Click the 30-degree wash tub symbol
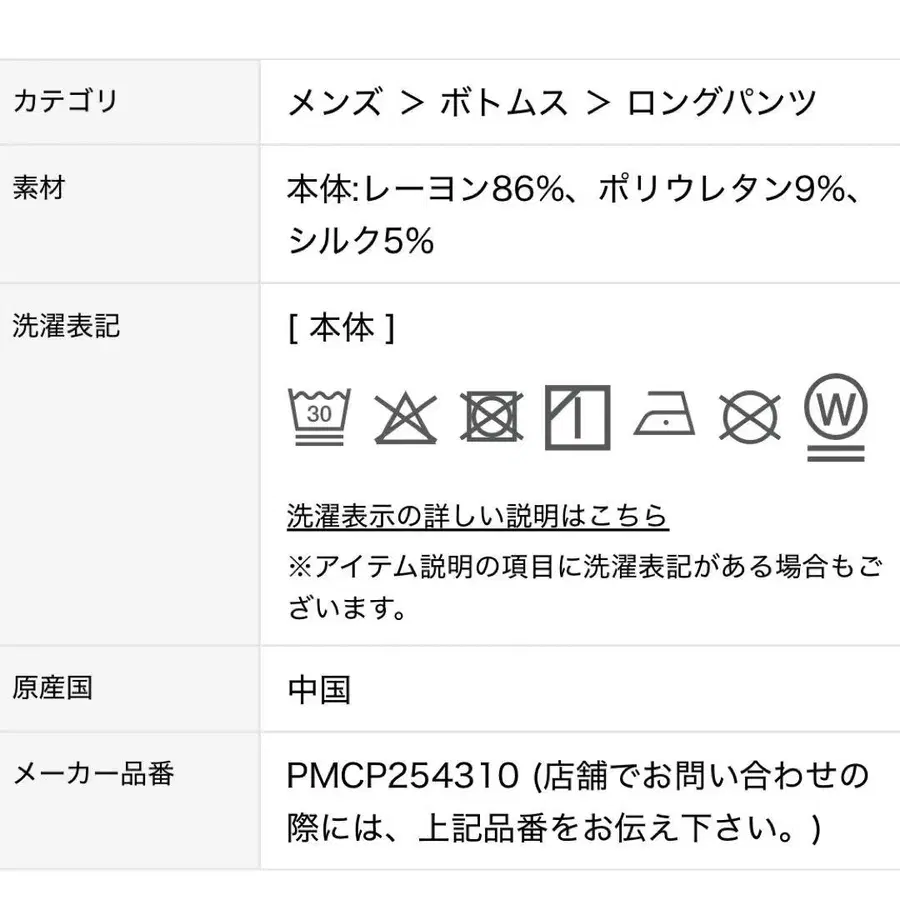Image resolution: width=900 pixels, height=900 pixels. coord(319,414)
